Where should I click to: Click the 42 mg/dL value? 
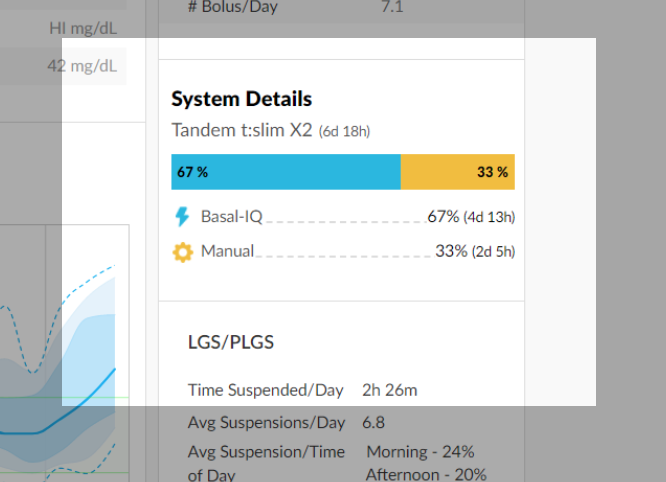82,66
